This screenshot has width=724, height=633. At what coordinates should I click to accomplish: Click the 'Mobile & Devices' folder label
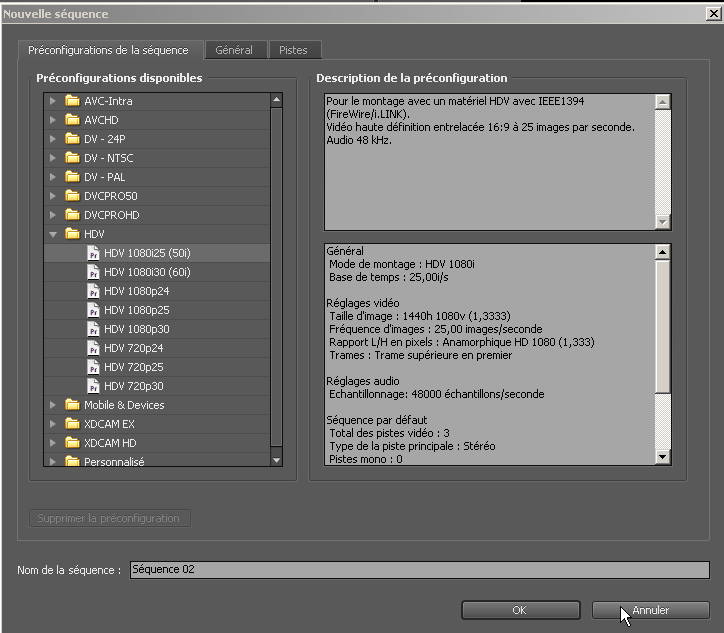124,405
